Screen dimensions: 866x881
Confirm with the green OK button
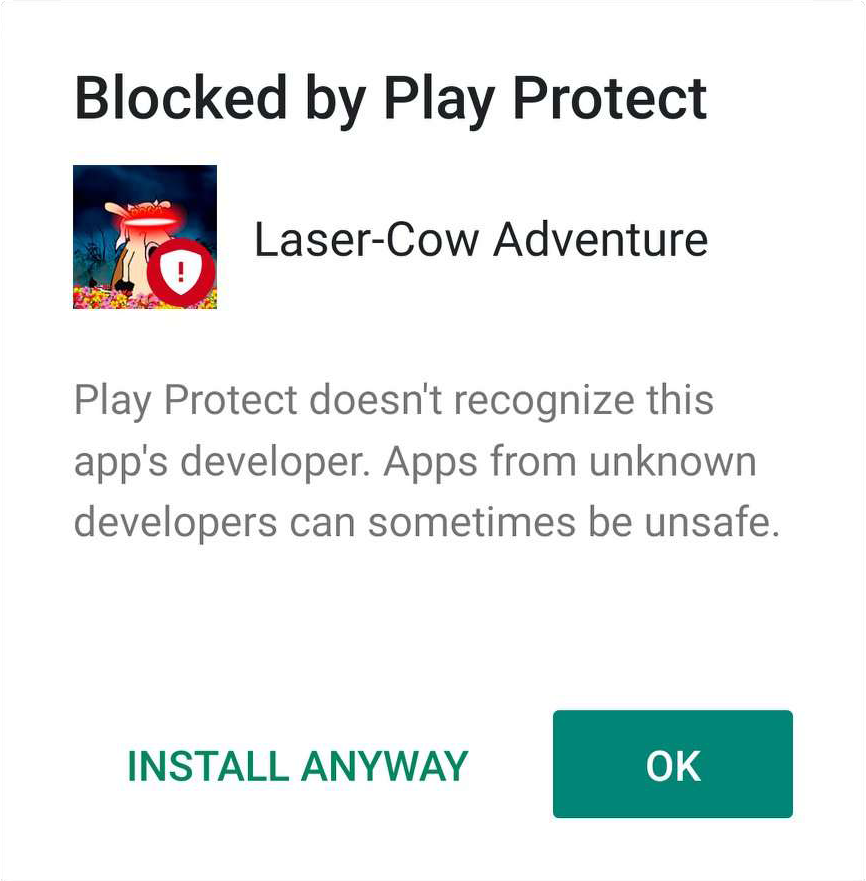tap(673, 764)
